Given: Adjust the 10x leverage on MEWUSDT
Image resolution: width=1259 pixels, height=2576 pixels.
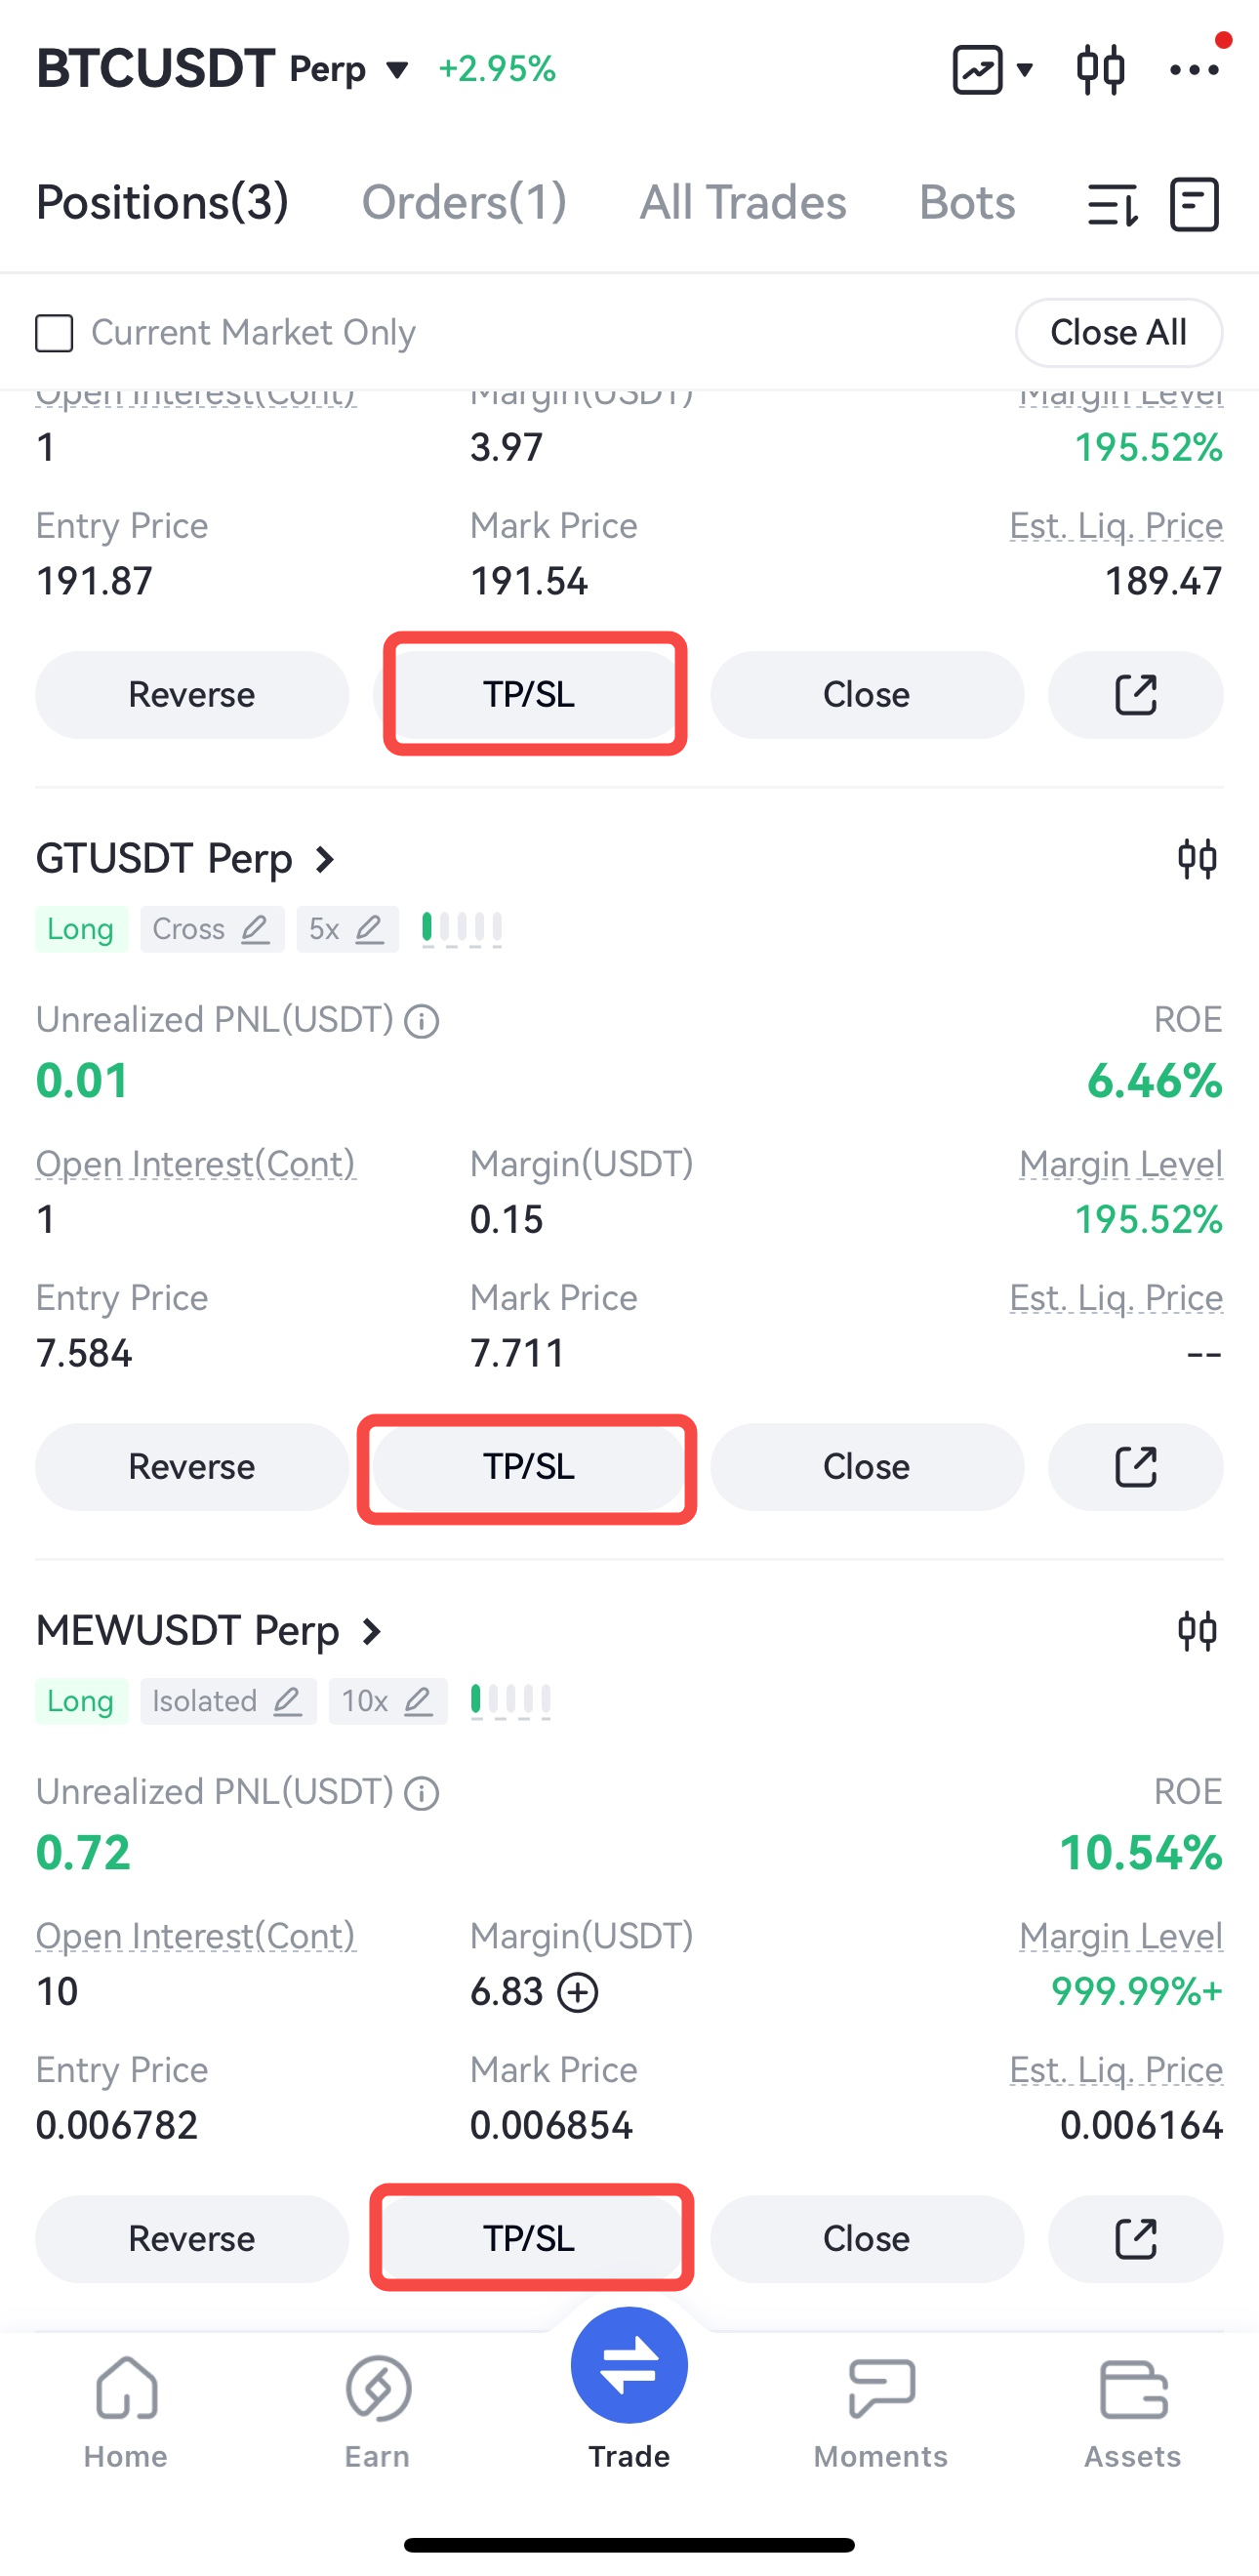Looking at the screenshot, I should [x=387, y=1701].
